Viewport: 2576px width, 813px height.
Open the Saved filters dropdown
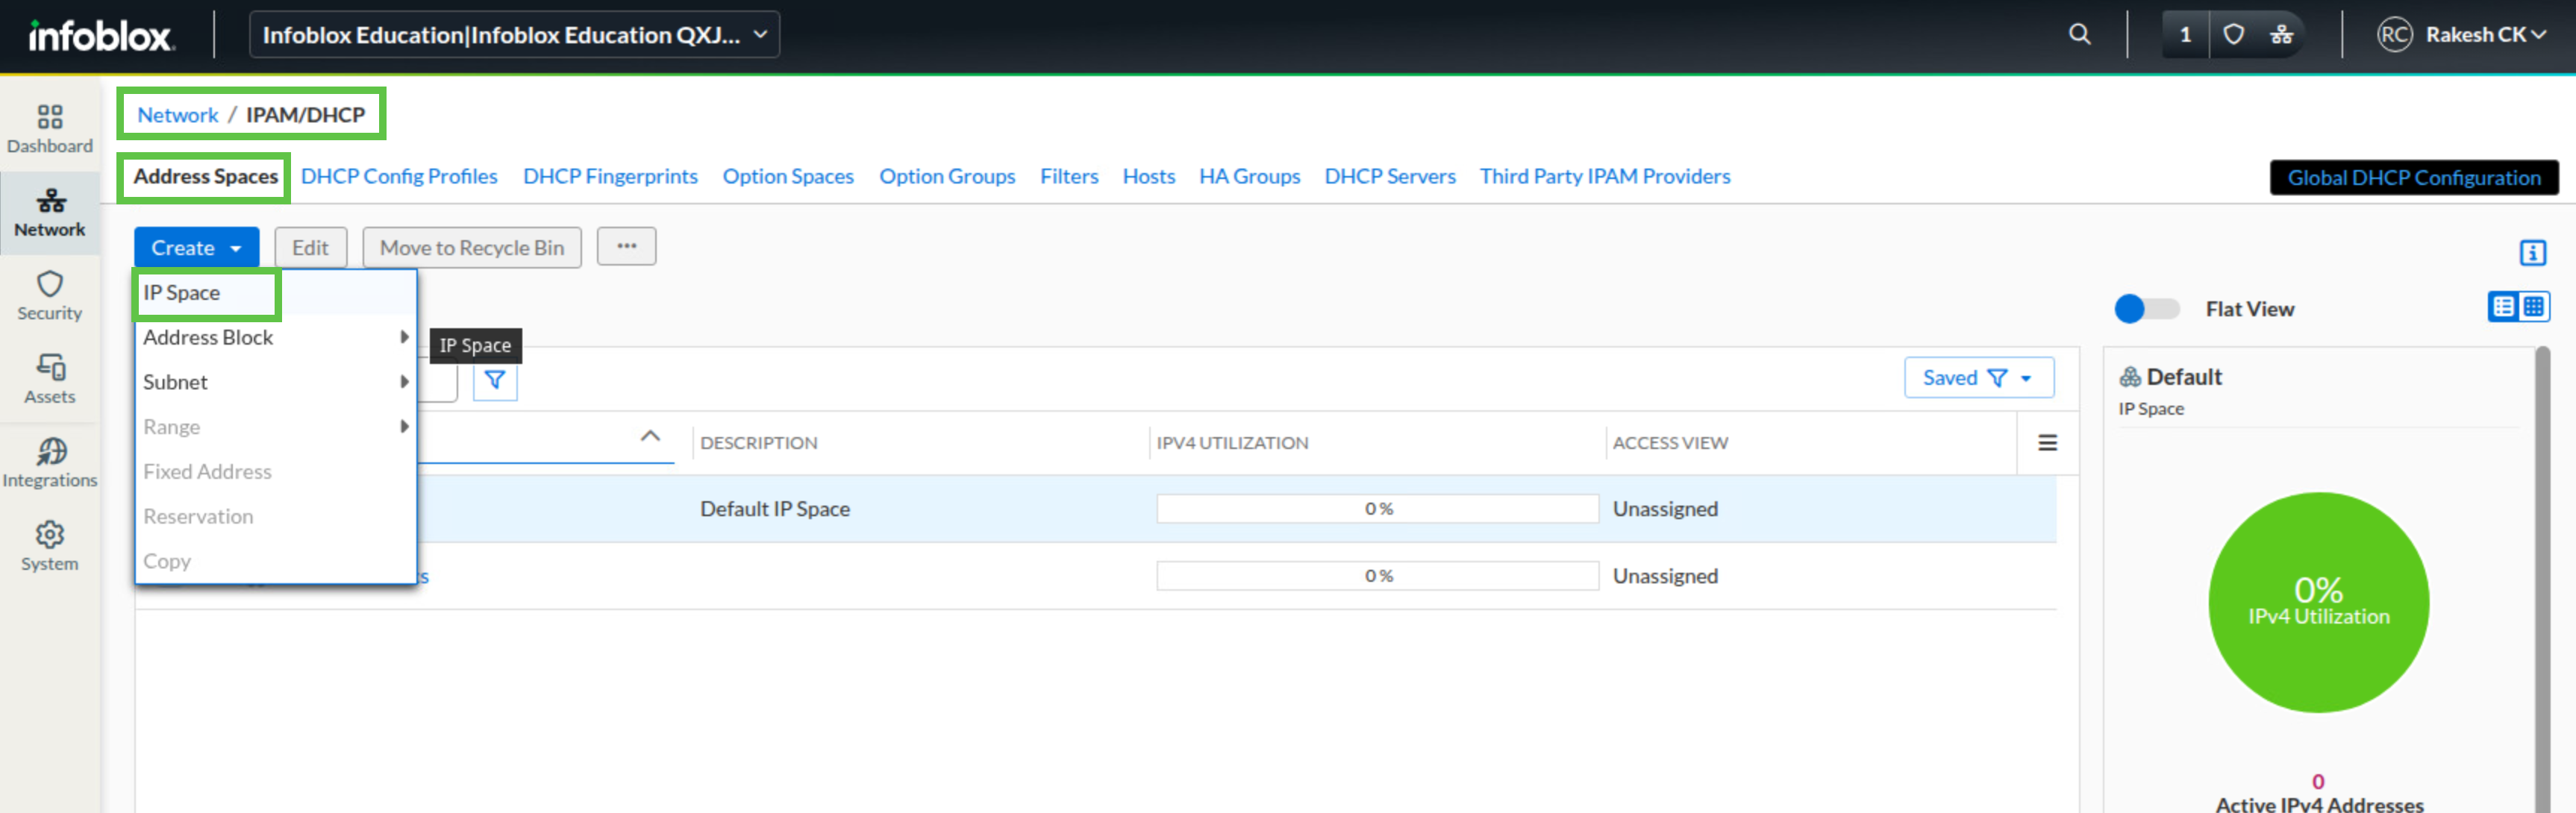(1978, 378)
